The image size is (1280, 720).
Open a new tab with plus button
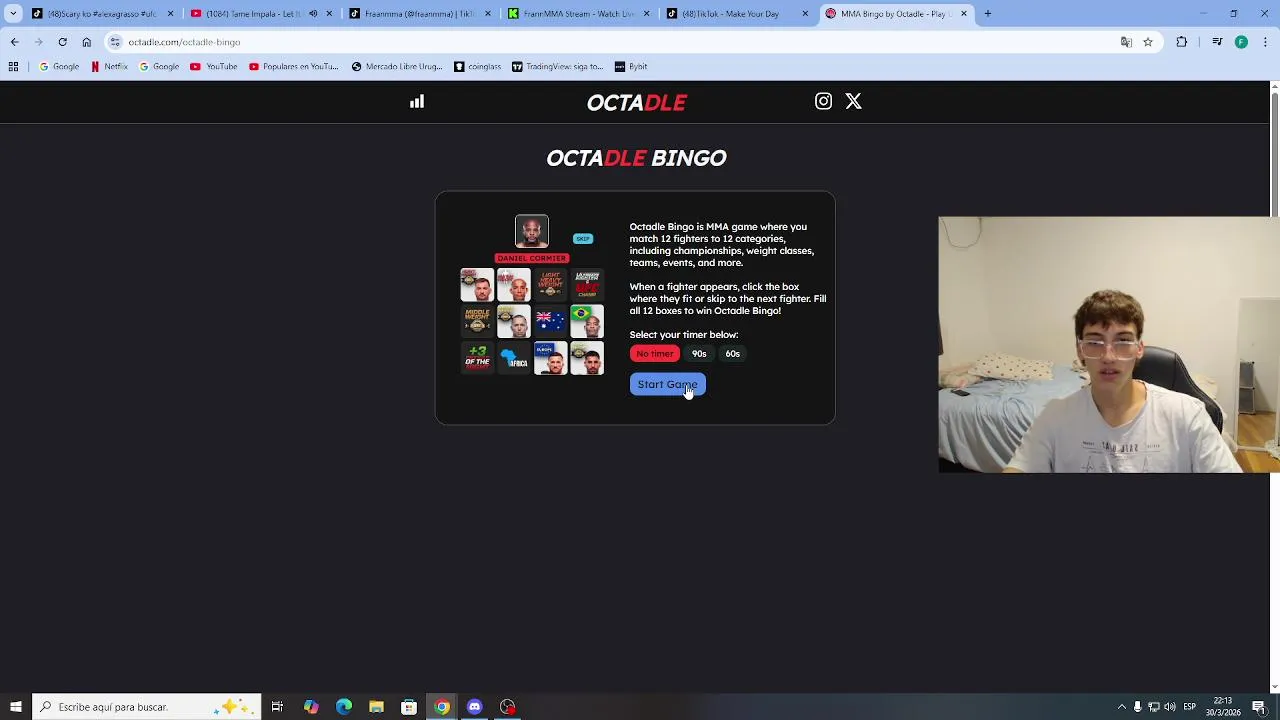[x=987, y=14]
